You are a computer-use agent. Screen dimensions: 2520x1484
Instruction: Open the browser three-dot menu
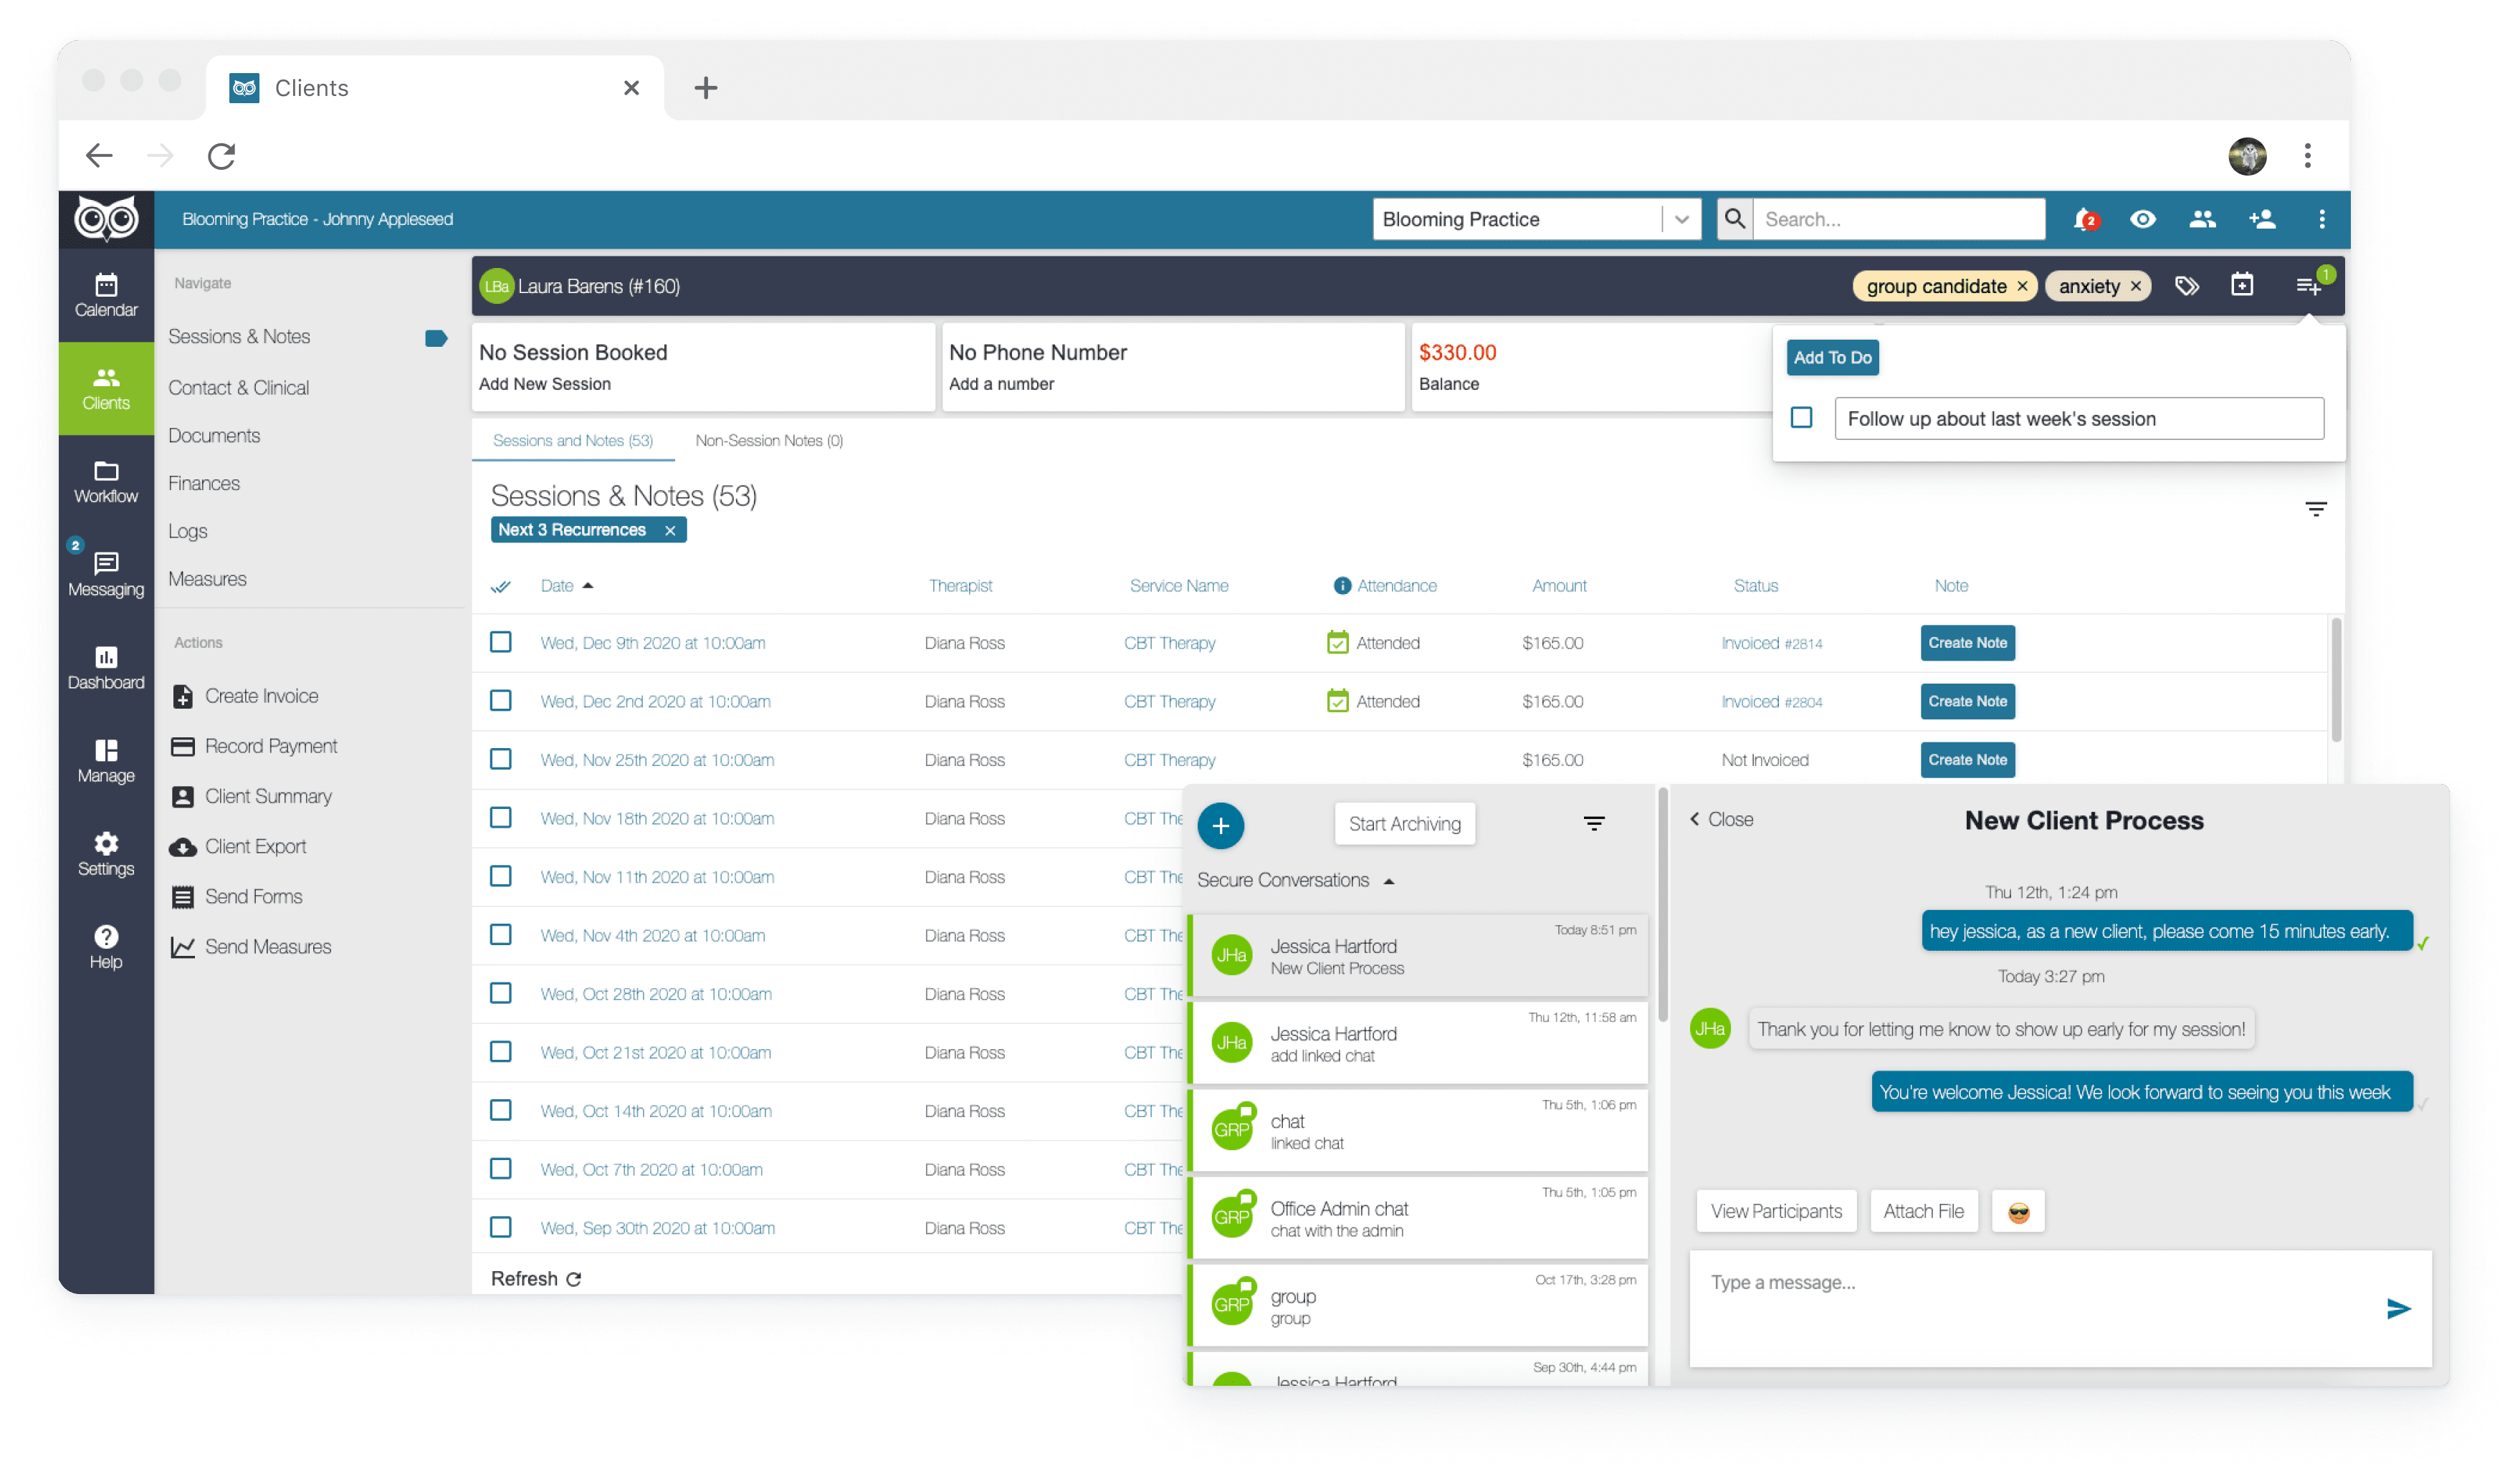(2308, 156)
